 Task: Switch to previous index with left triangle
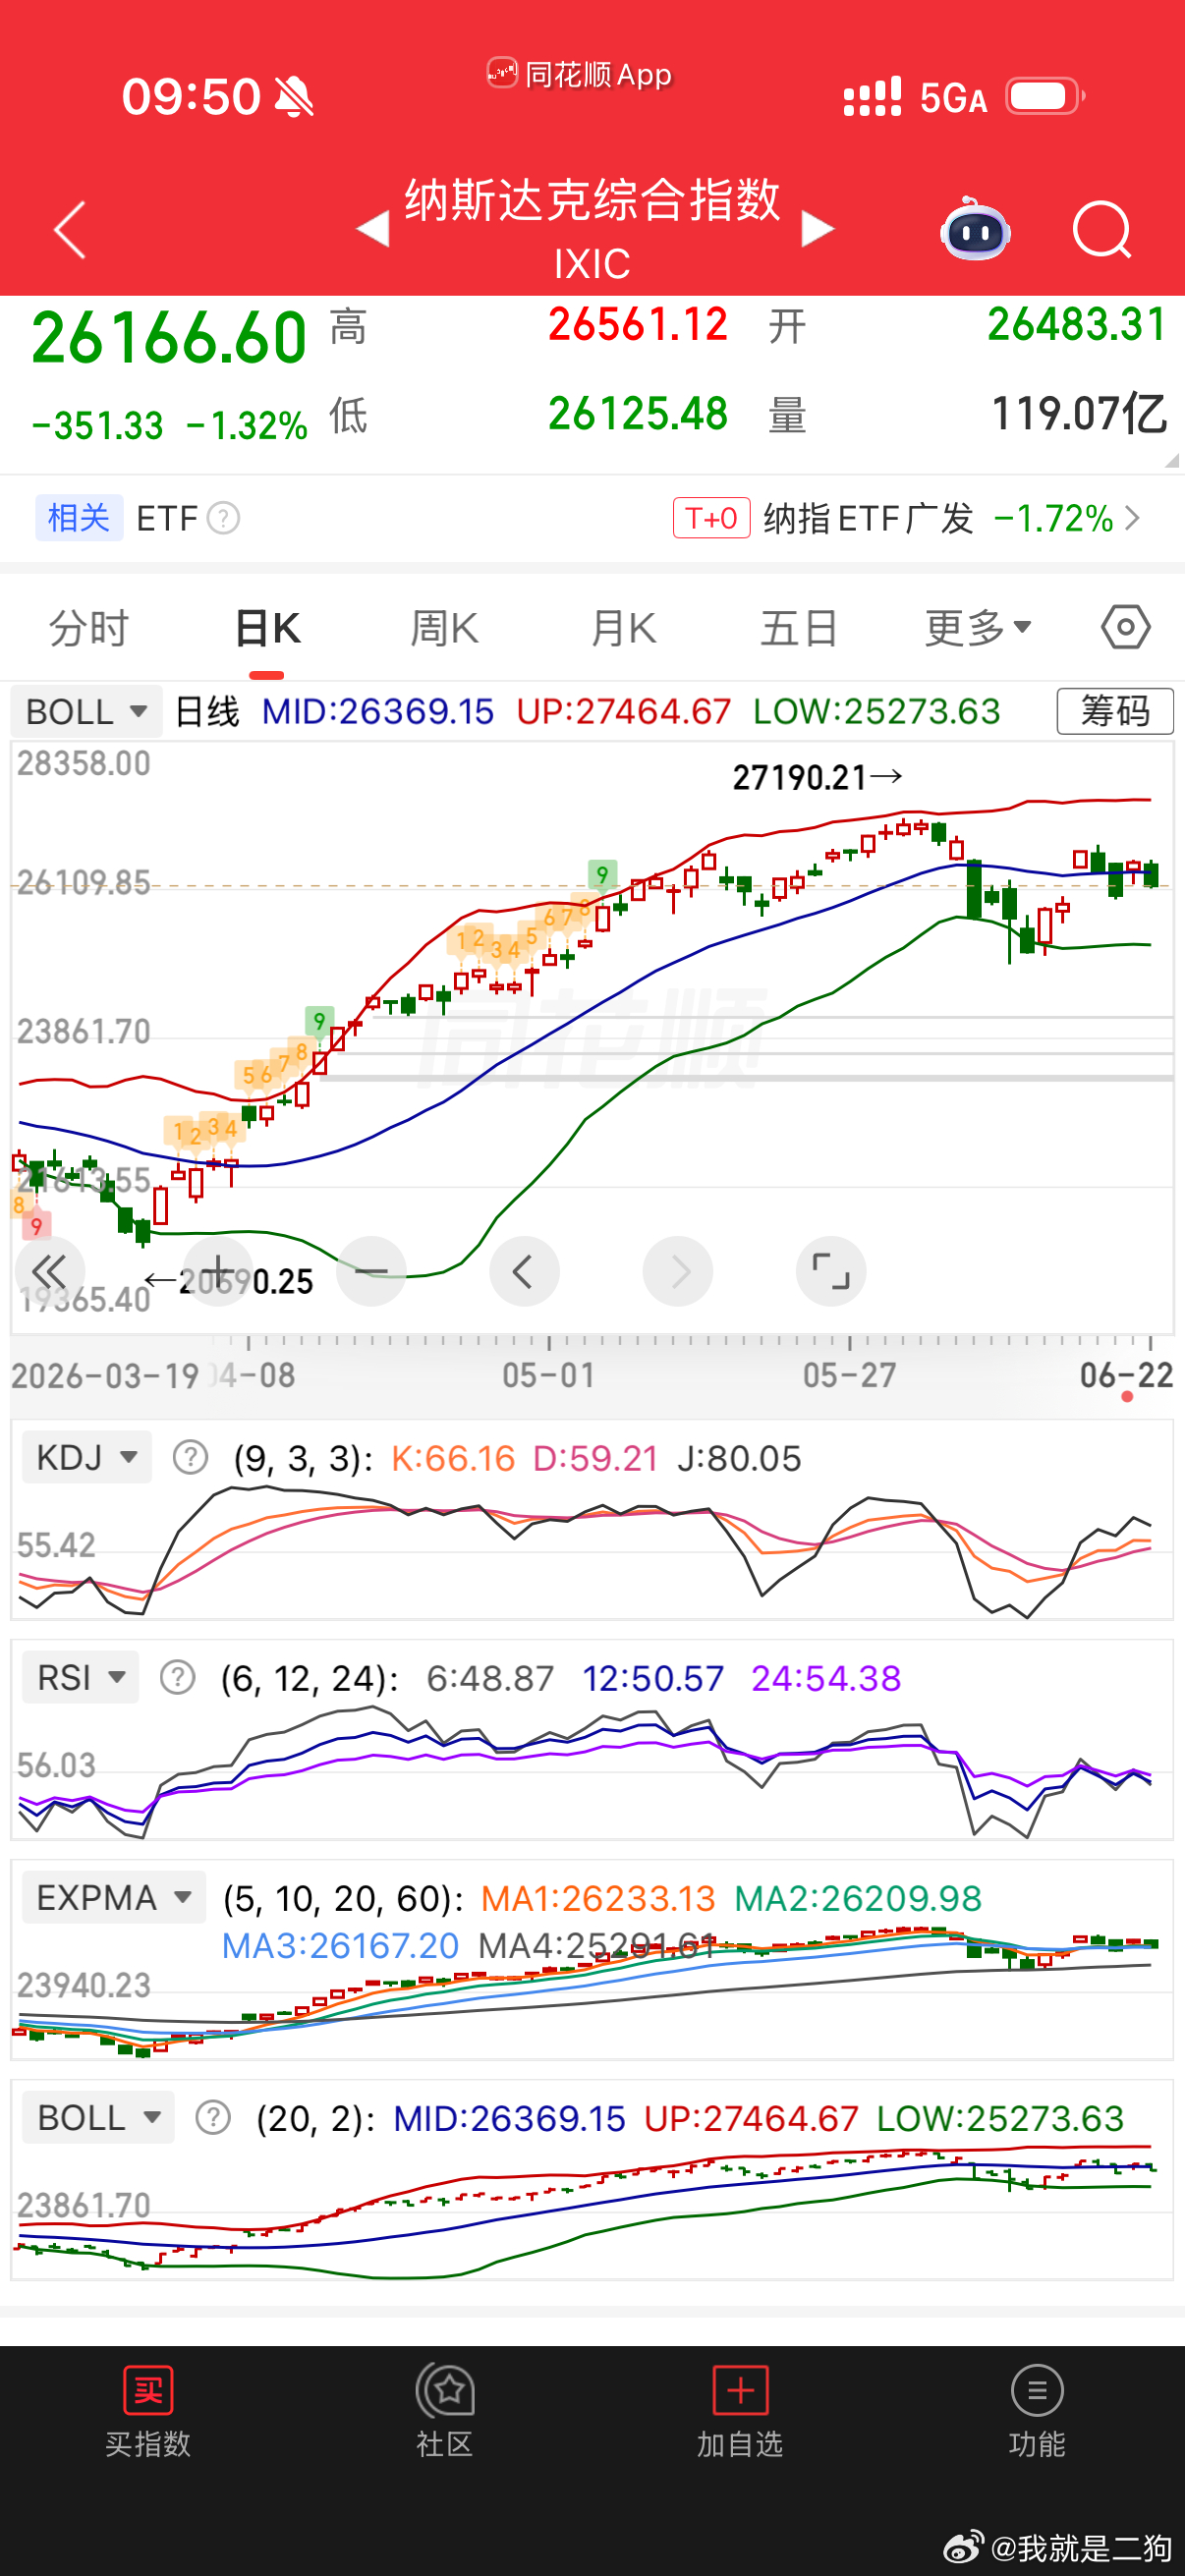tap(374, 228)
